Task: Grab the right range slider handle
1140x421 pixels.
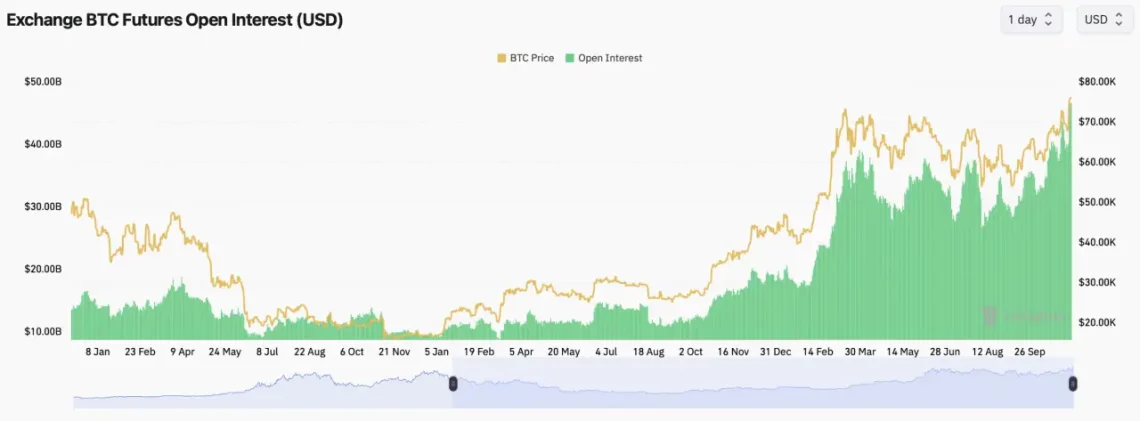Action: 1073,383
